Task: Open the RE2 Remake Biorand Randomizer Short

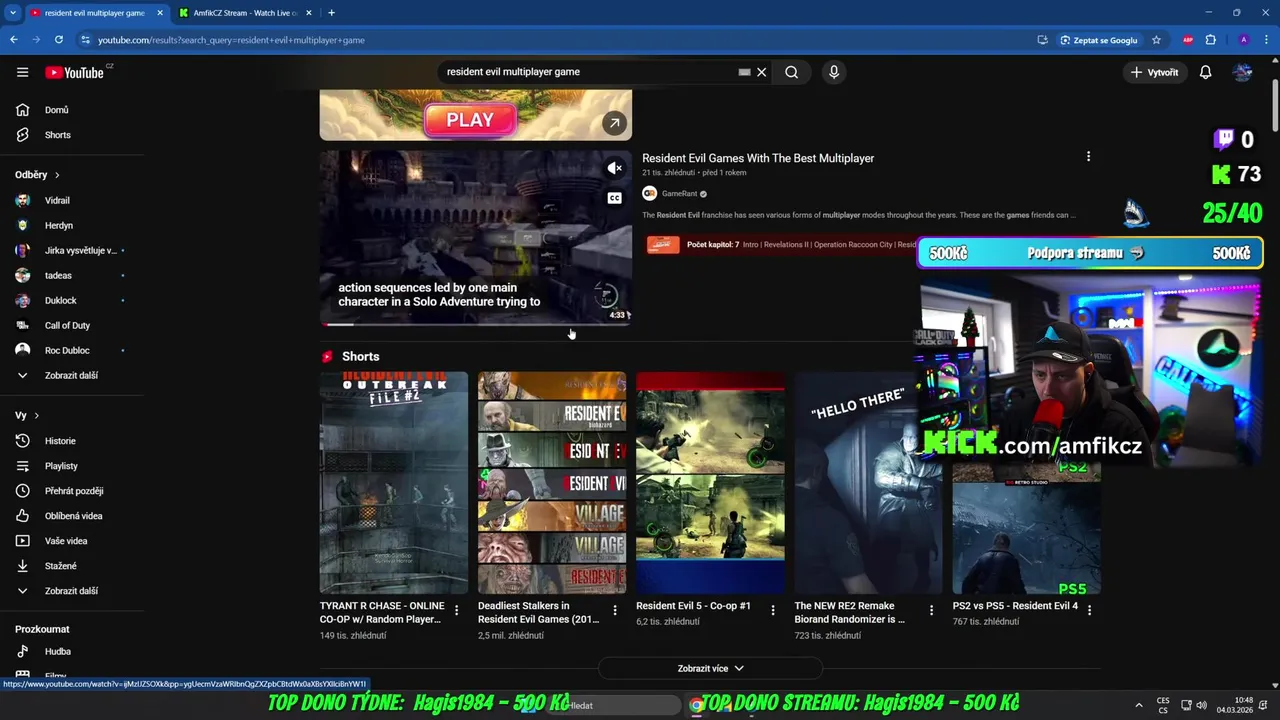Action: tap(868, 483)
